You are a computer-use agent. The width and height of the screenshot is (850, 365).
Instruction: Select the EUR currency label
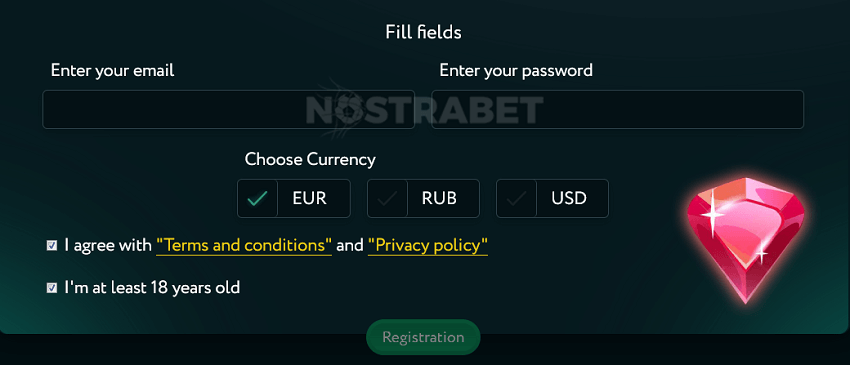[310, 198]
